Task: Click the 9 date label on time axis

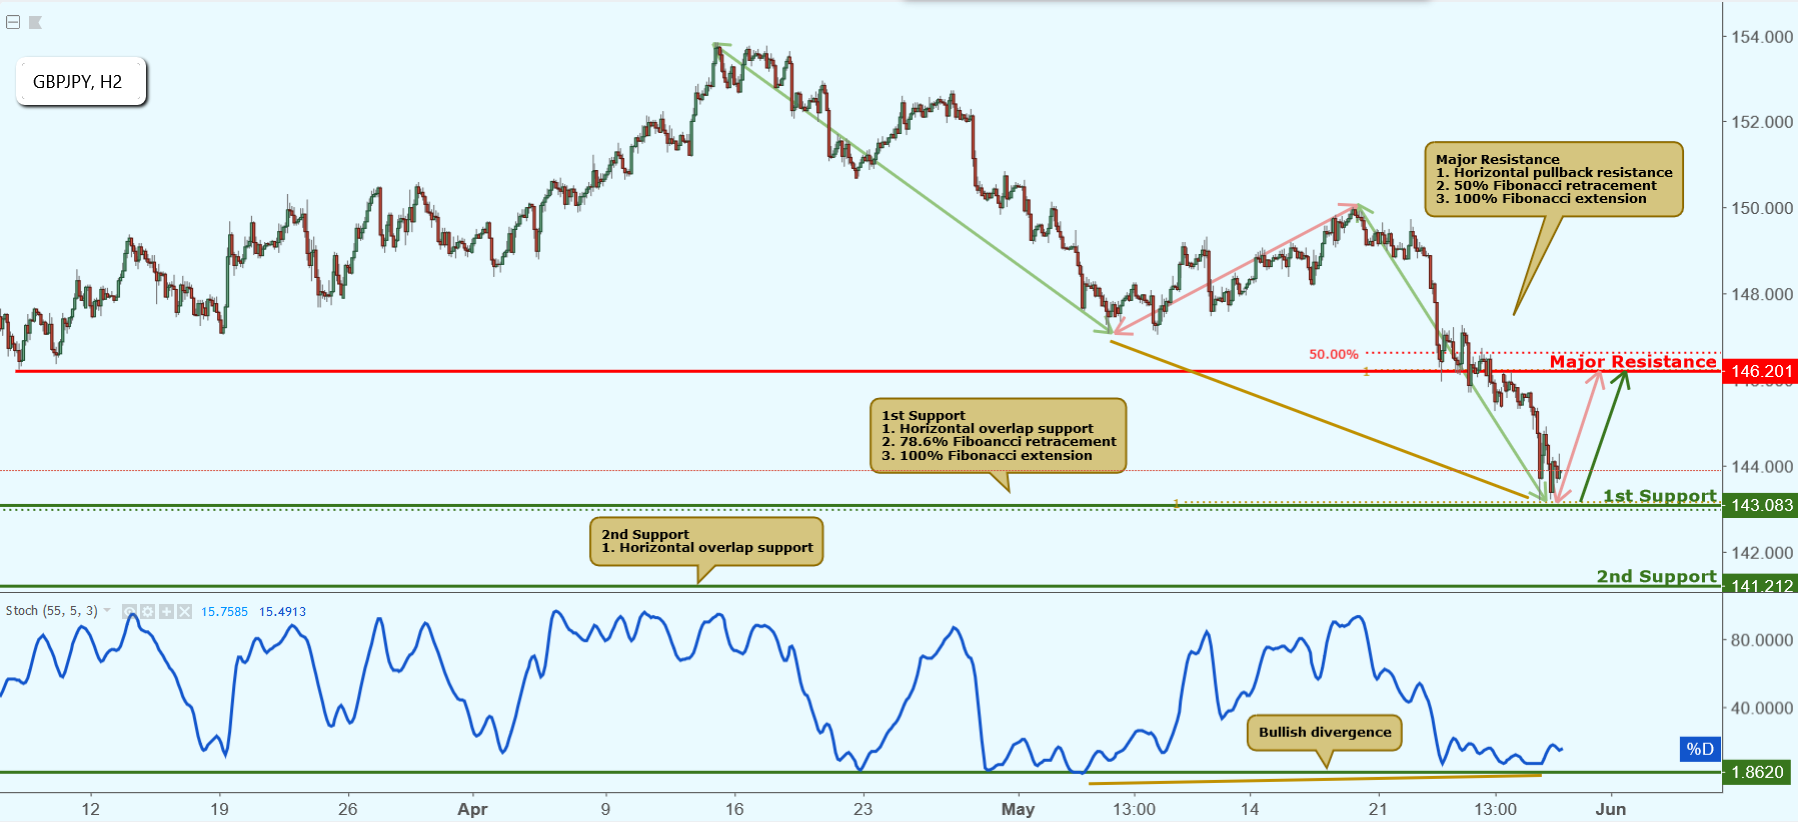Action: (x=605, y=809)
